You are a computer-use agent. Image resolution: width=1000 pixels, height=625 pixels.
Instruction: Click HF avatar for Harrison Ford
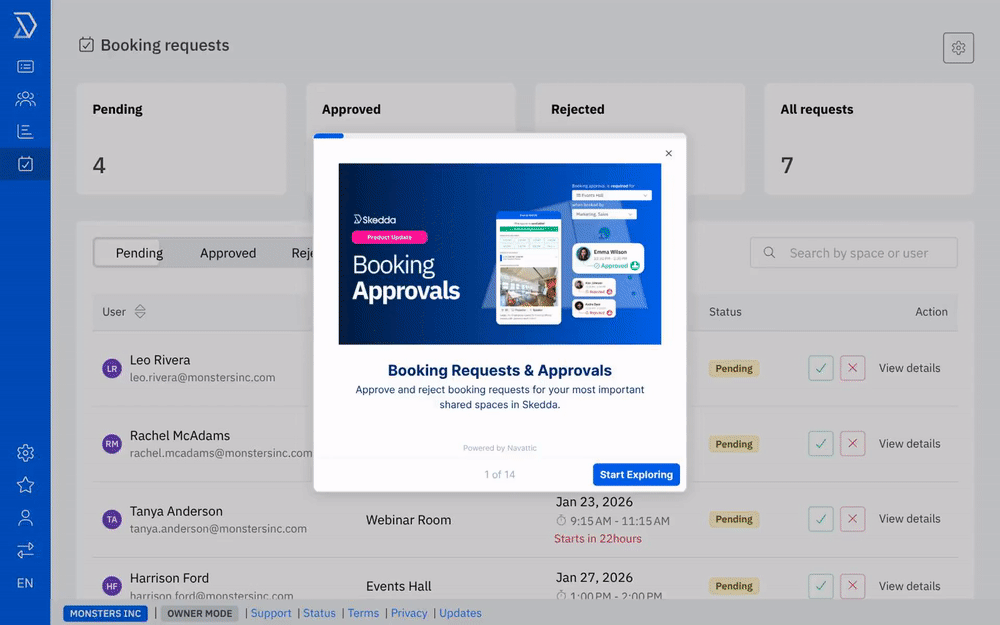(112, 585)
